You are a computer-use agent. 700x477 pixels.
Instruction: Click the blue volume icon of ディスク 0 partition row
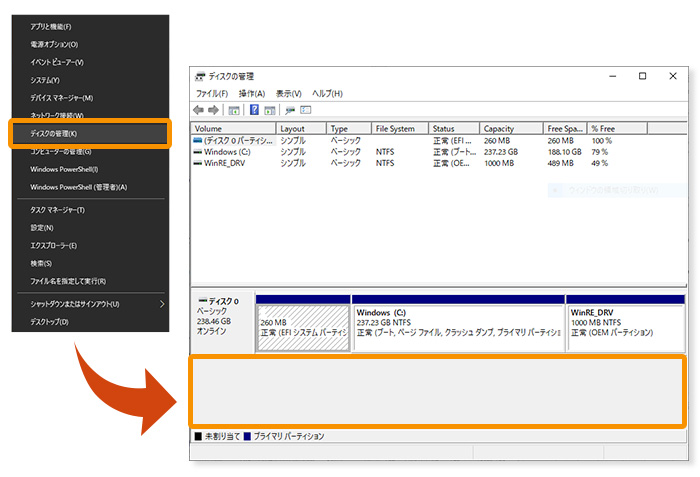tap(197, 140)
